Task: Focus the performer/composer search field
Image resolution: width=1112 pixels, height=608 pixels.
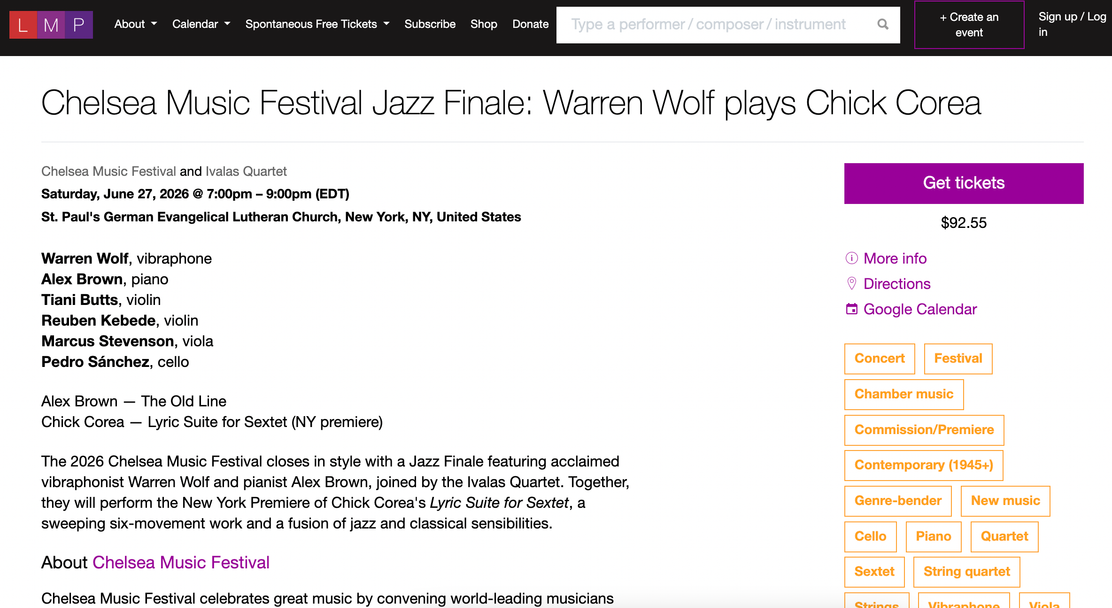Action: (x=716, y=25)
